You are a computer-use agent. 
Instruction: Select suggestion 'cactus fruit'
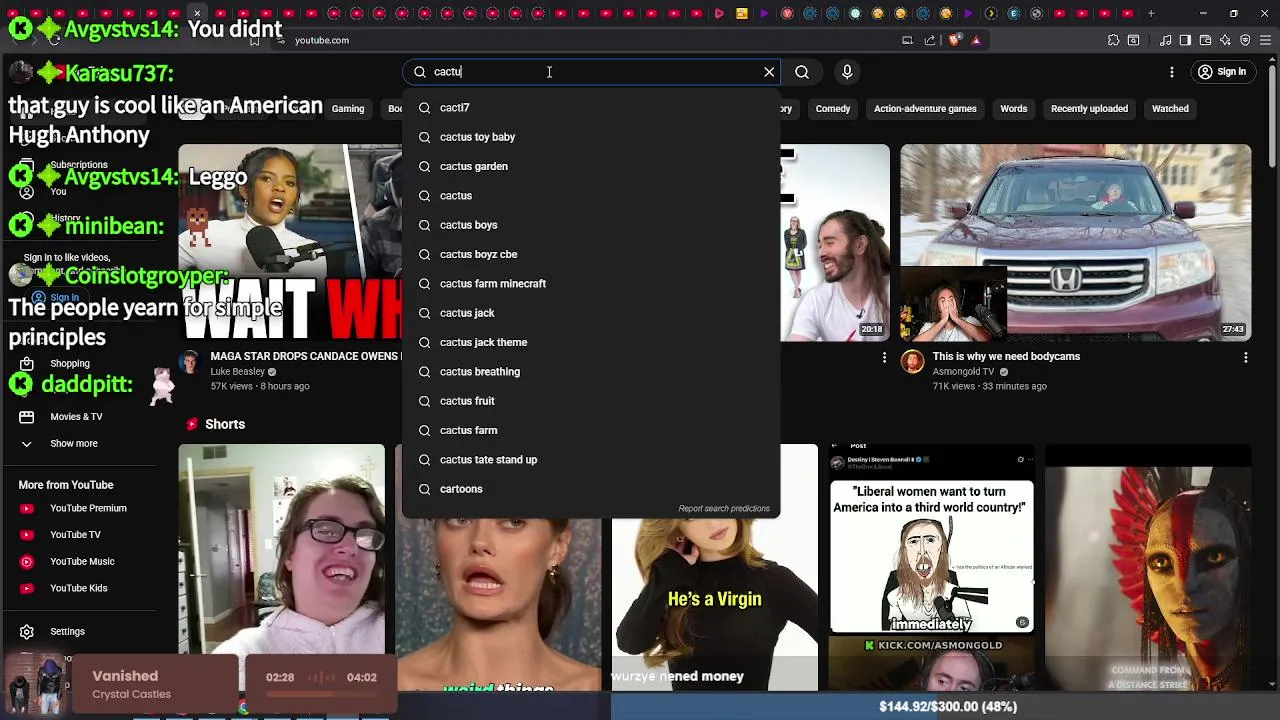(x=590, y=401)
